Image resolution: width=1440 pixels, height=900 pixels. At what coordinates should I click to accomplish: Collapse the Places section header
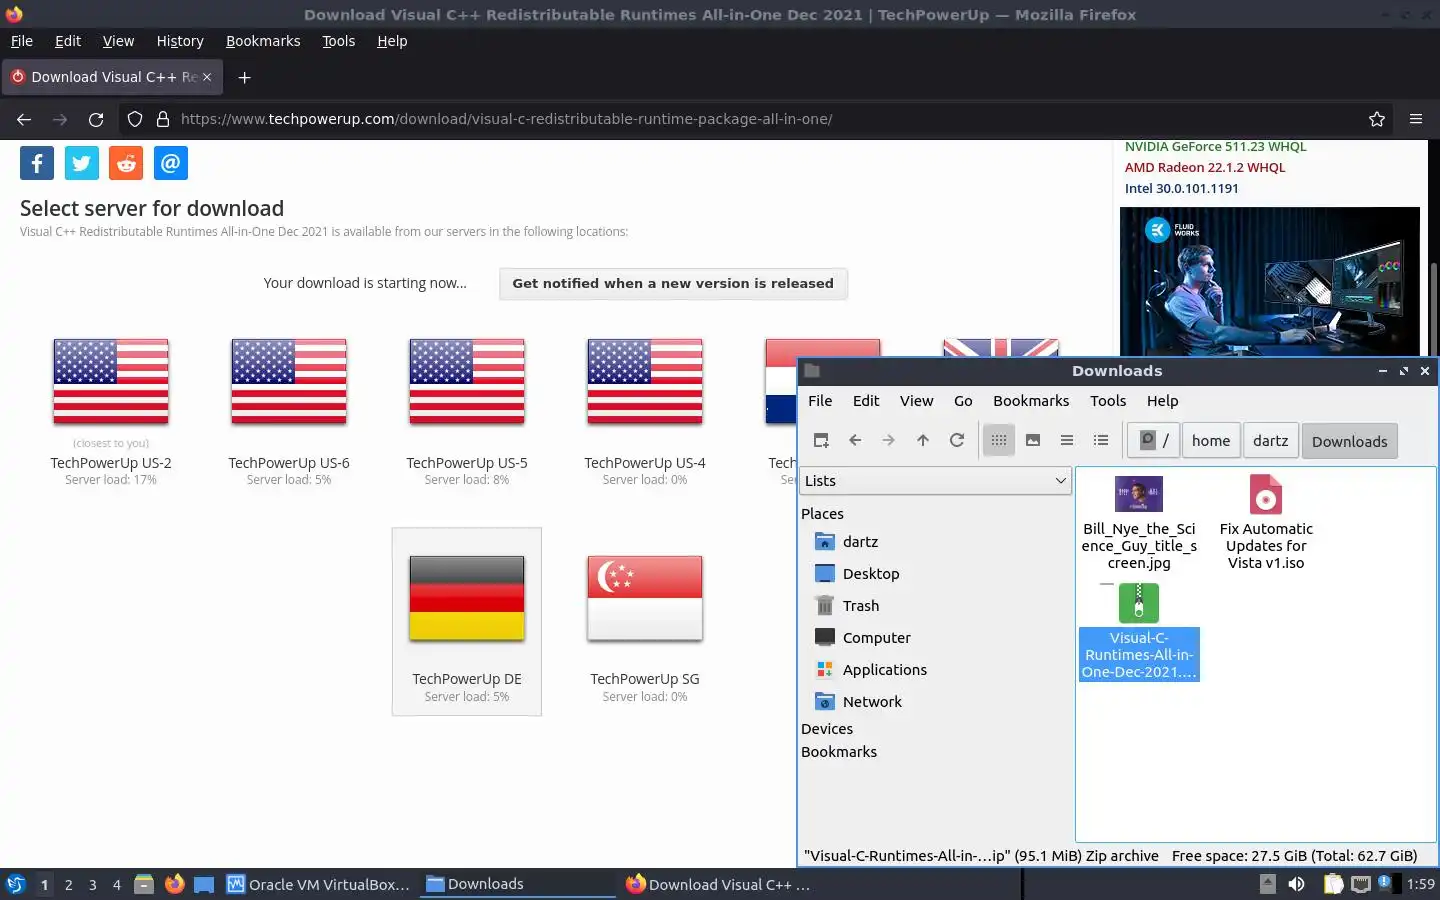pyautogui.click(x=822, y=514)
